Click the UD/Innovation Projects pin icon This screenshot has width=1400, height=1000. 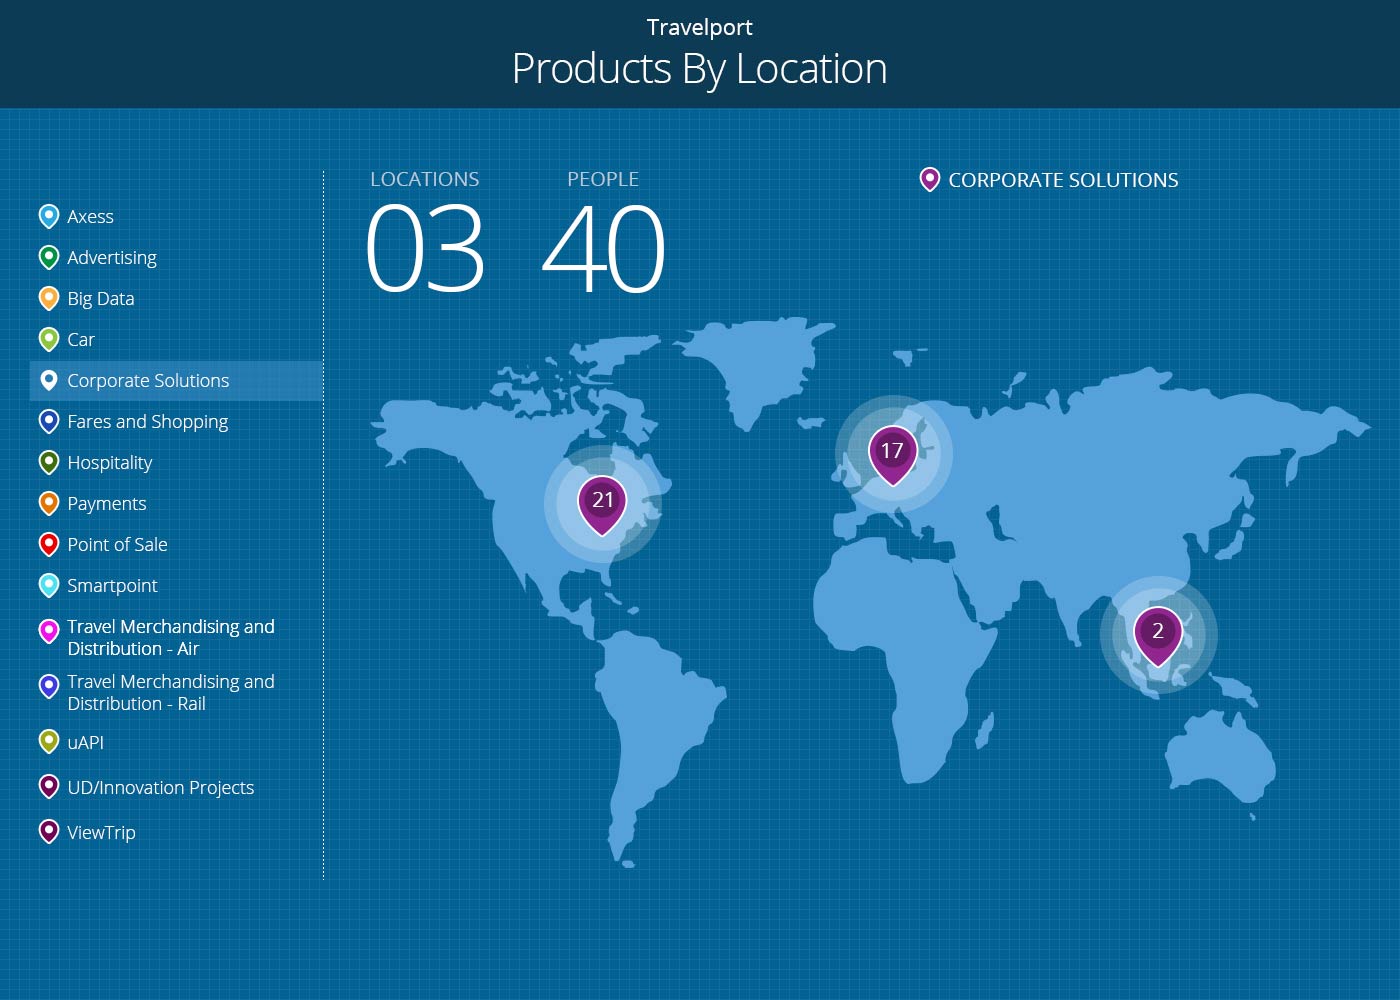click(x=48, y=786)
